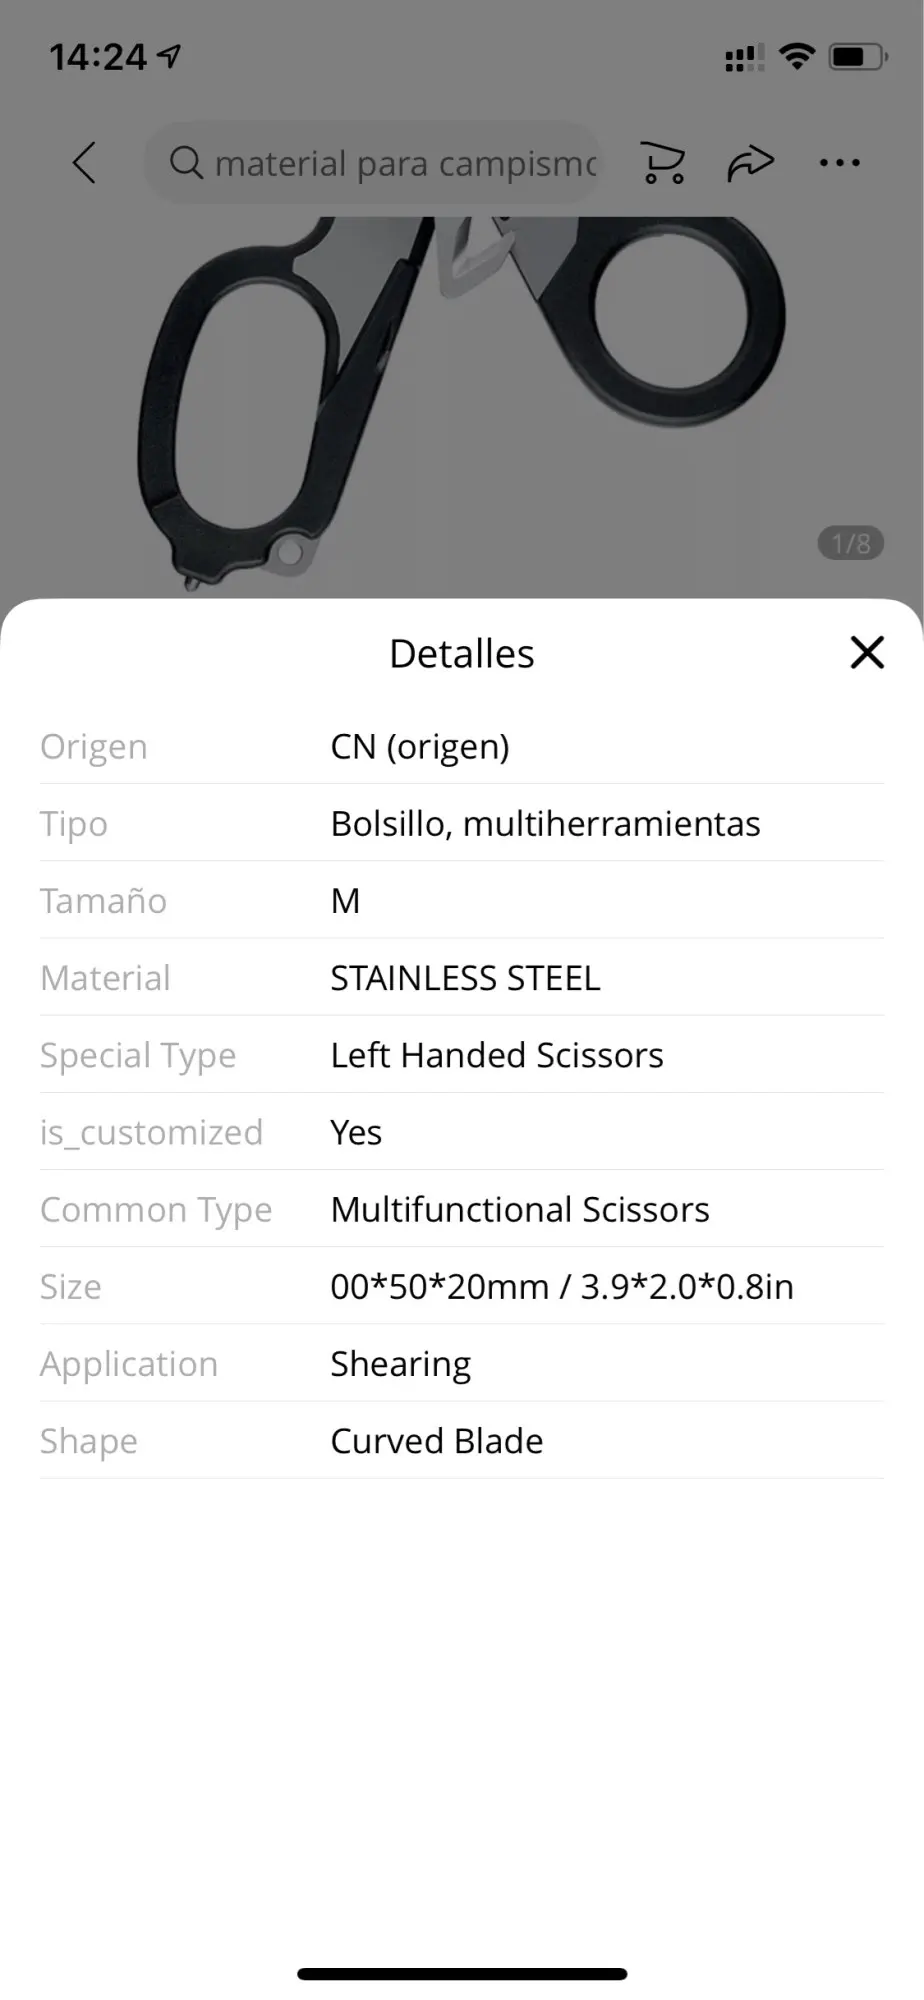The width and height of the screenshot is (924, 2000).
Task: Close the Detalles panel
Action: point(867,652)
